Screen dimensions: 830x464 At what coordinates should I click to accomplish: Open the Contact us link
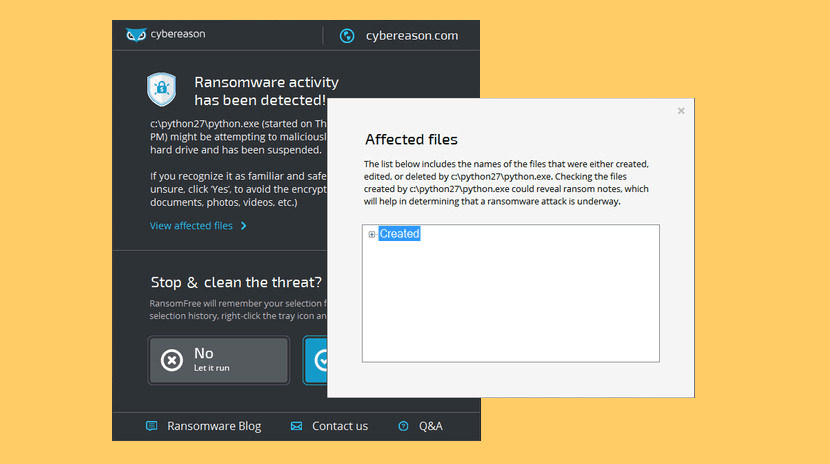(340, 426)
